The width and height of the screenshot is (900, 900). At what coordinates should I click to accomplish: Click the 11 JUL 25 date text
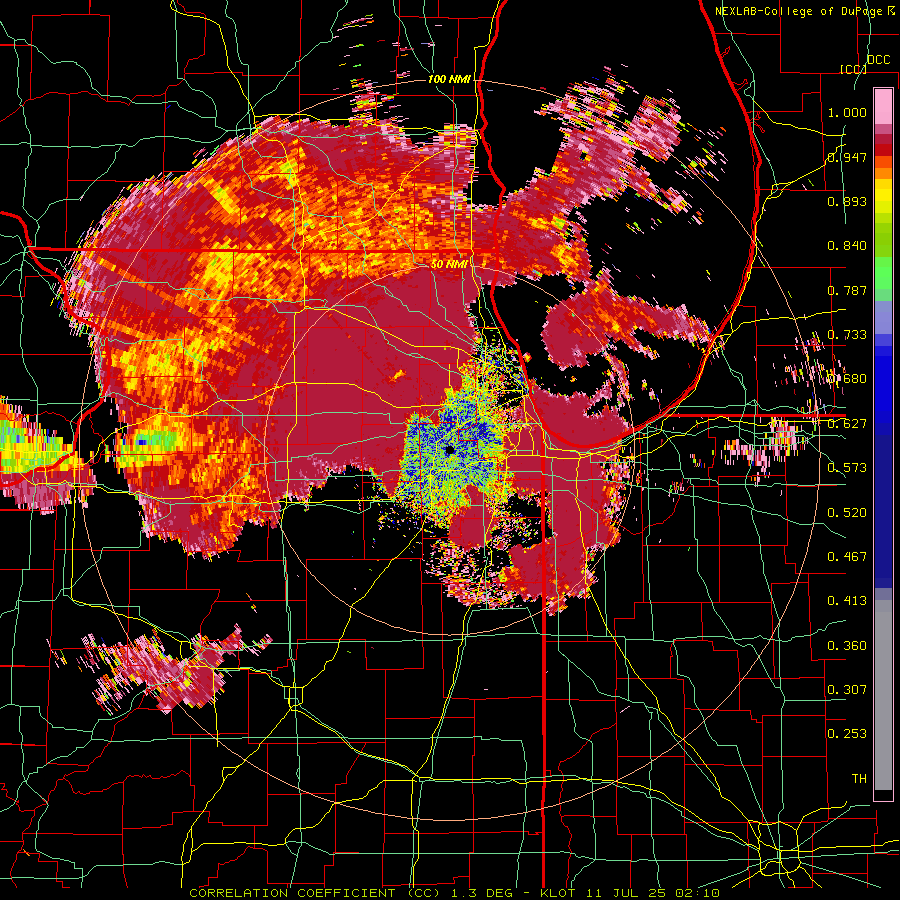[627, 893]
